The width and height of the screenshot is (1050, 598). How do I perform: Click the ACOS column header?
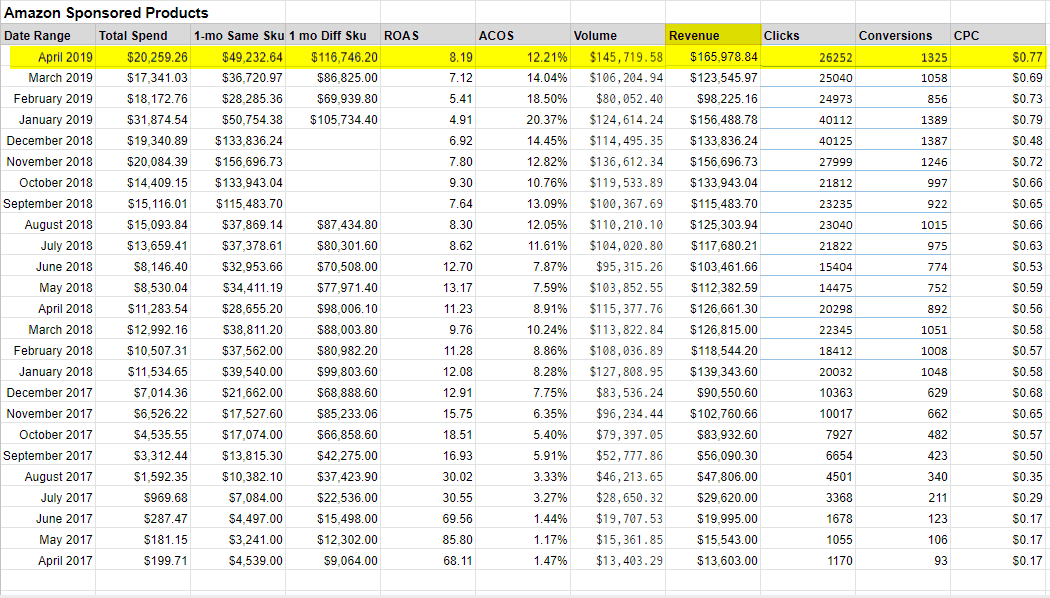524,35
